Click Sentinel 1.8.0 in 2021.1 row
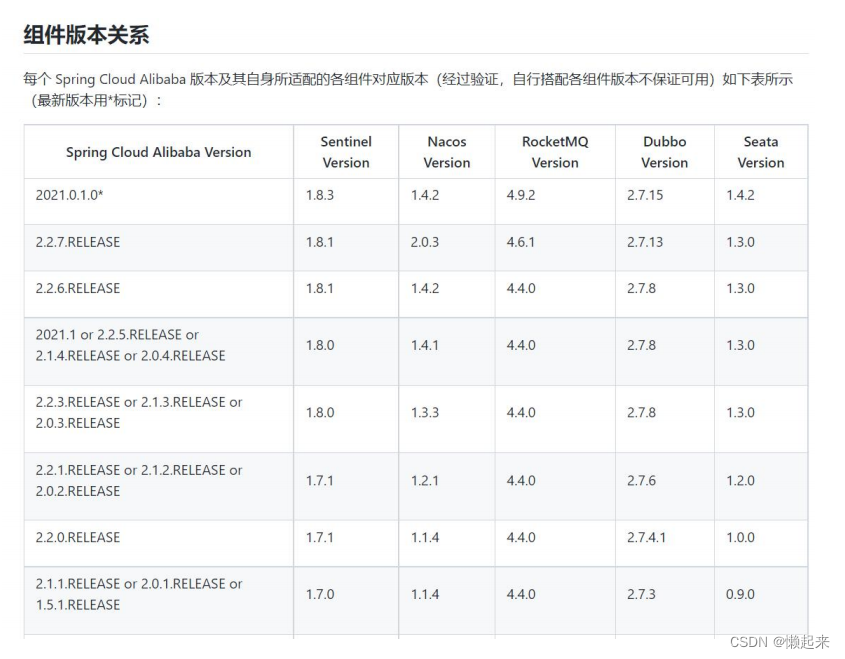This screenshot has width=845, height=659. [x=320, y=345]
